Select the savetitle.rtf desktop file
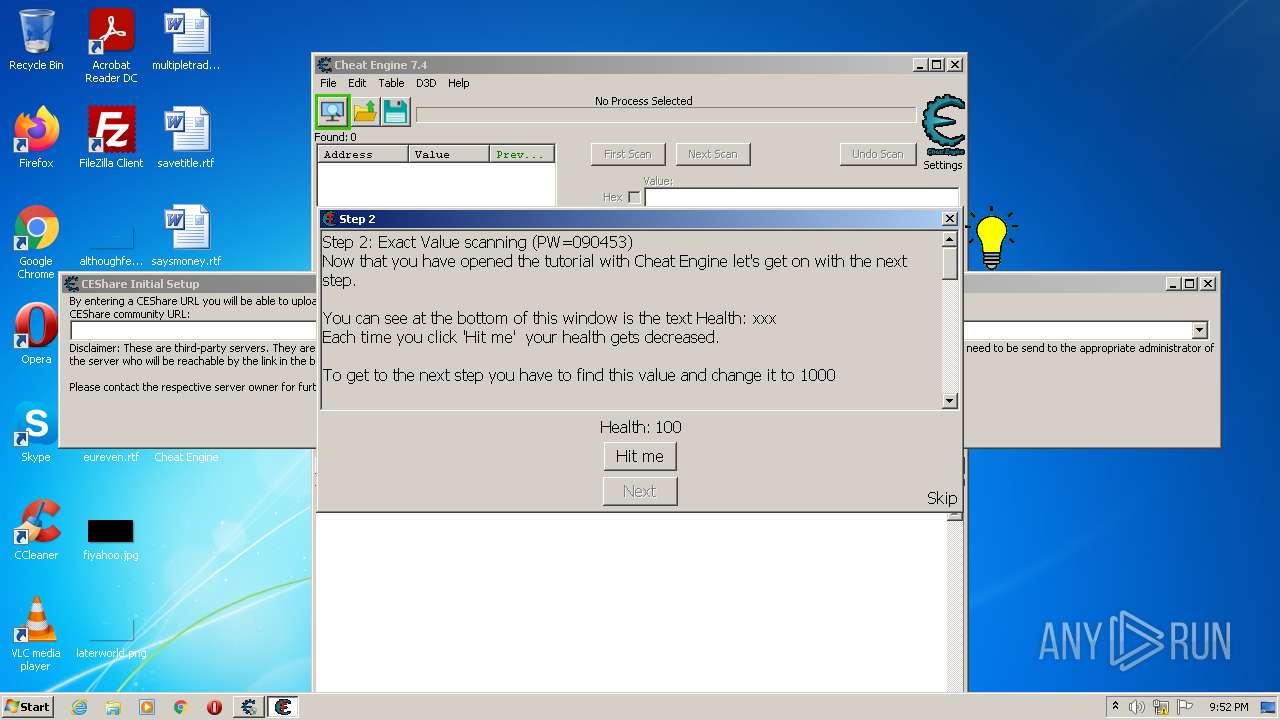Screen dimensions: 1280x720 coord(186,138)
